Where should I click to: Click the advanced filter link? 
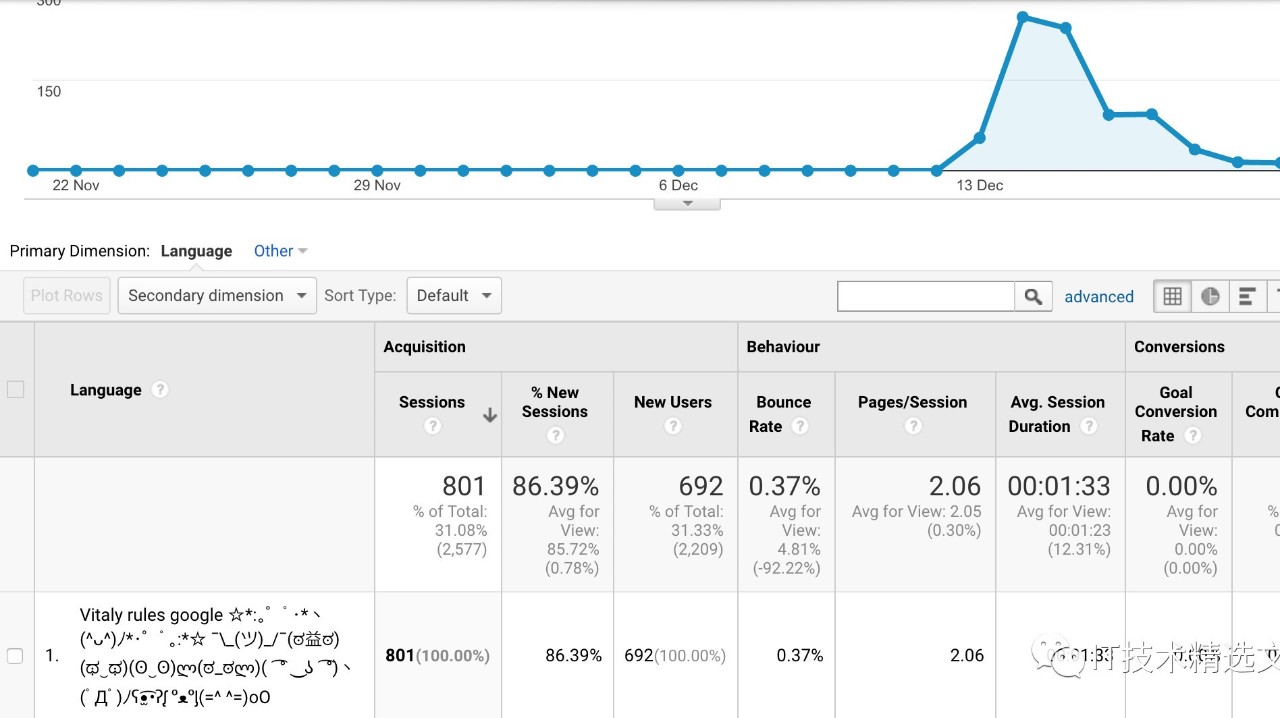1099,297
